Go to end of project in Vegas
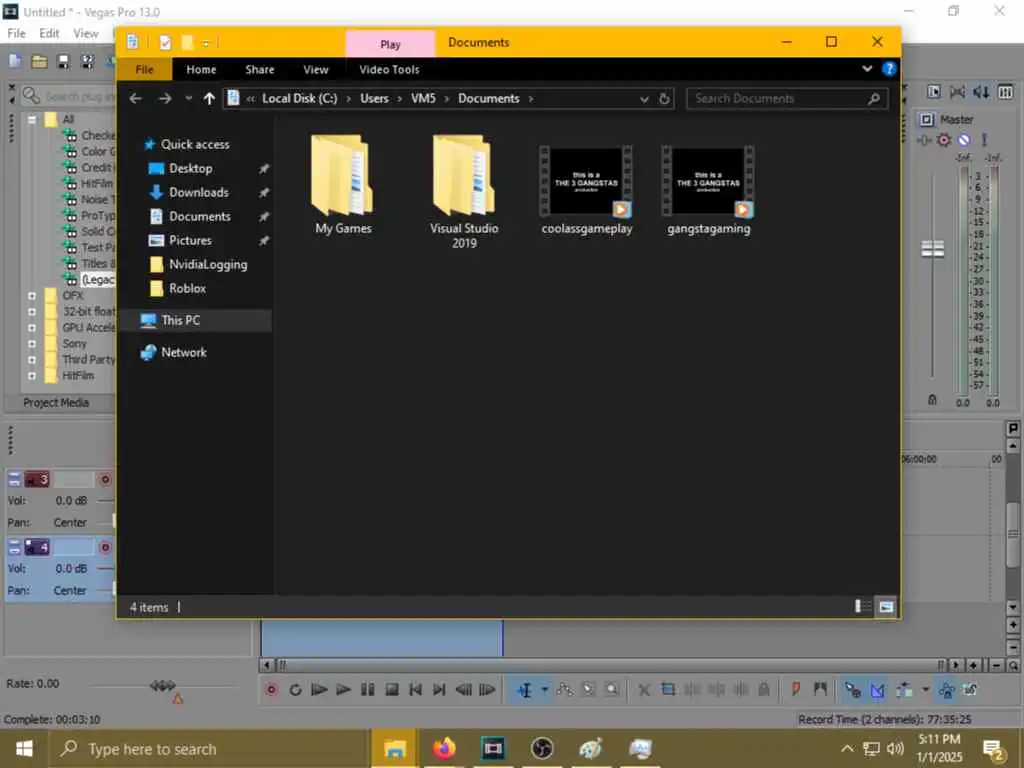The image size is (1024, 768). [440, 690]
